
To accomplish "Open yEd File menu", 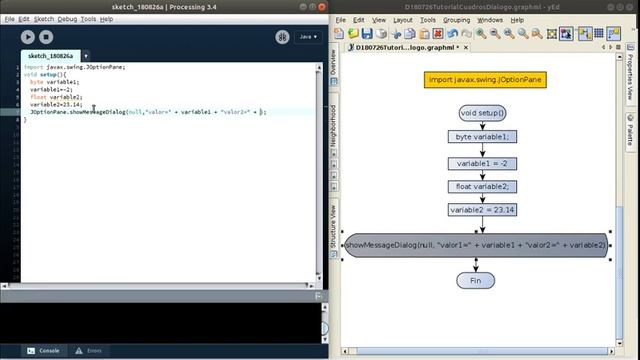I will [340, 20].
